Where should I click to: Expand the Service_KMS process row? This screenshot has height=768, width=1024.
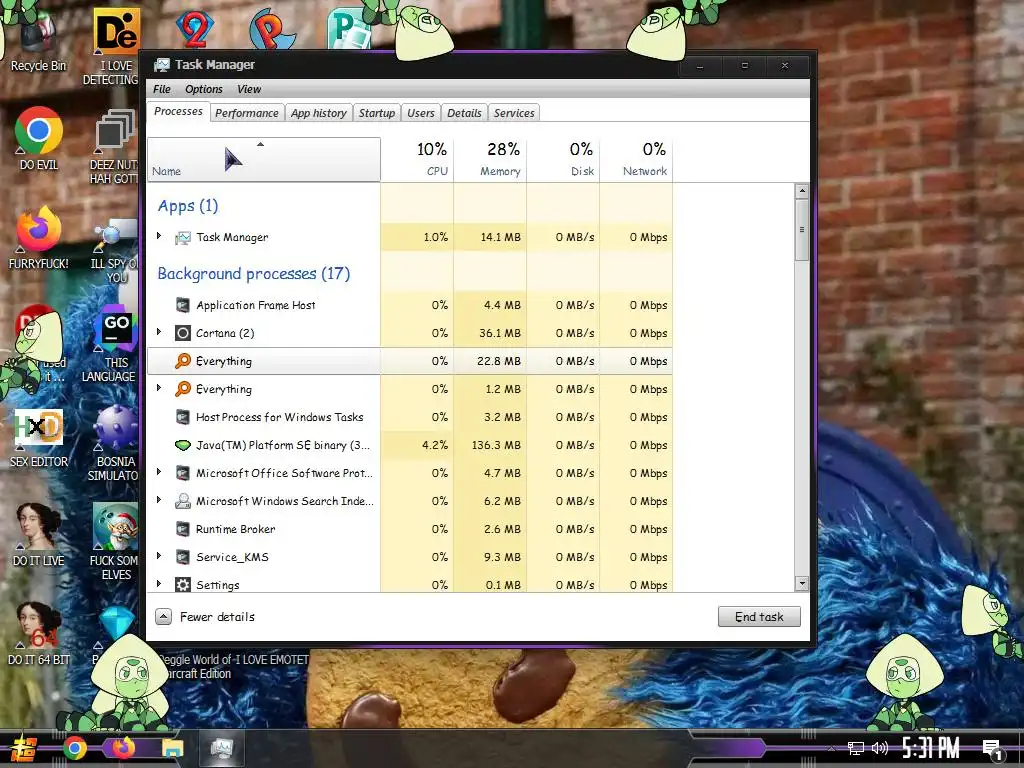coord(159,556)
